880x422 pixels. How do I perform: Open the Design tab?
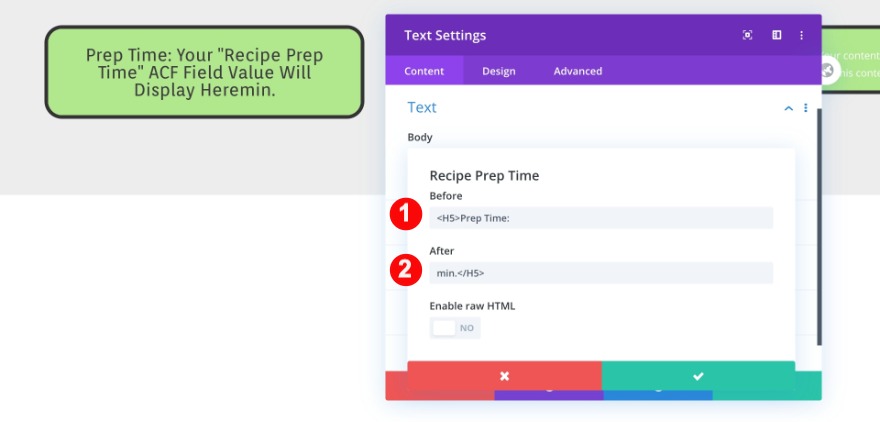coord(499,71)
